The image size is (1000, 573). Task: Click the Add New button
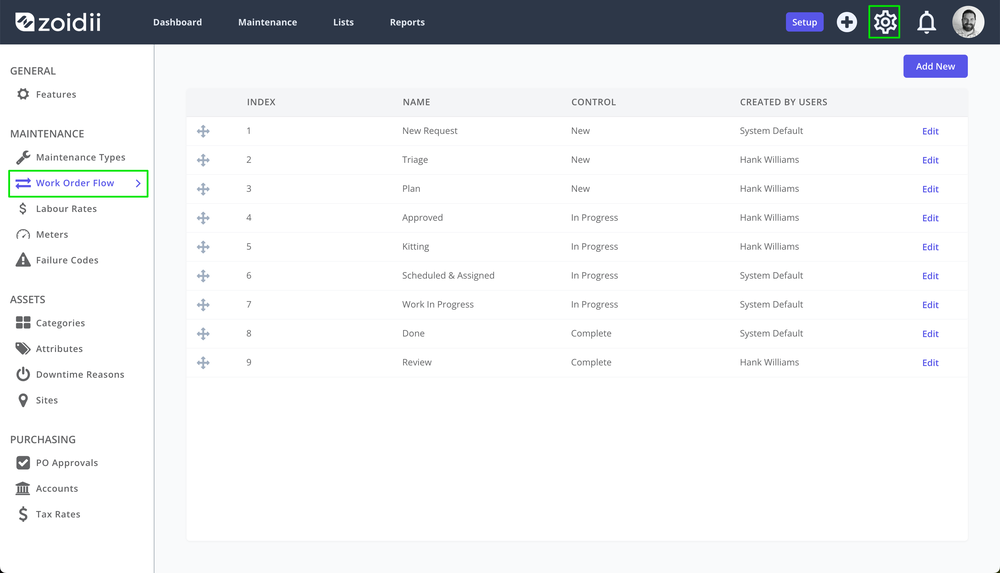935,66
